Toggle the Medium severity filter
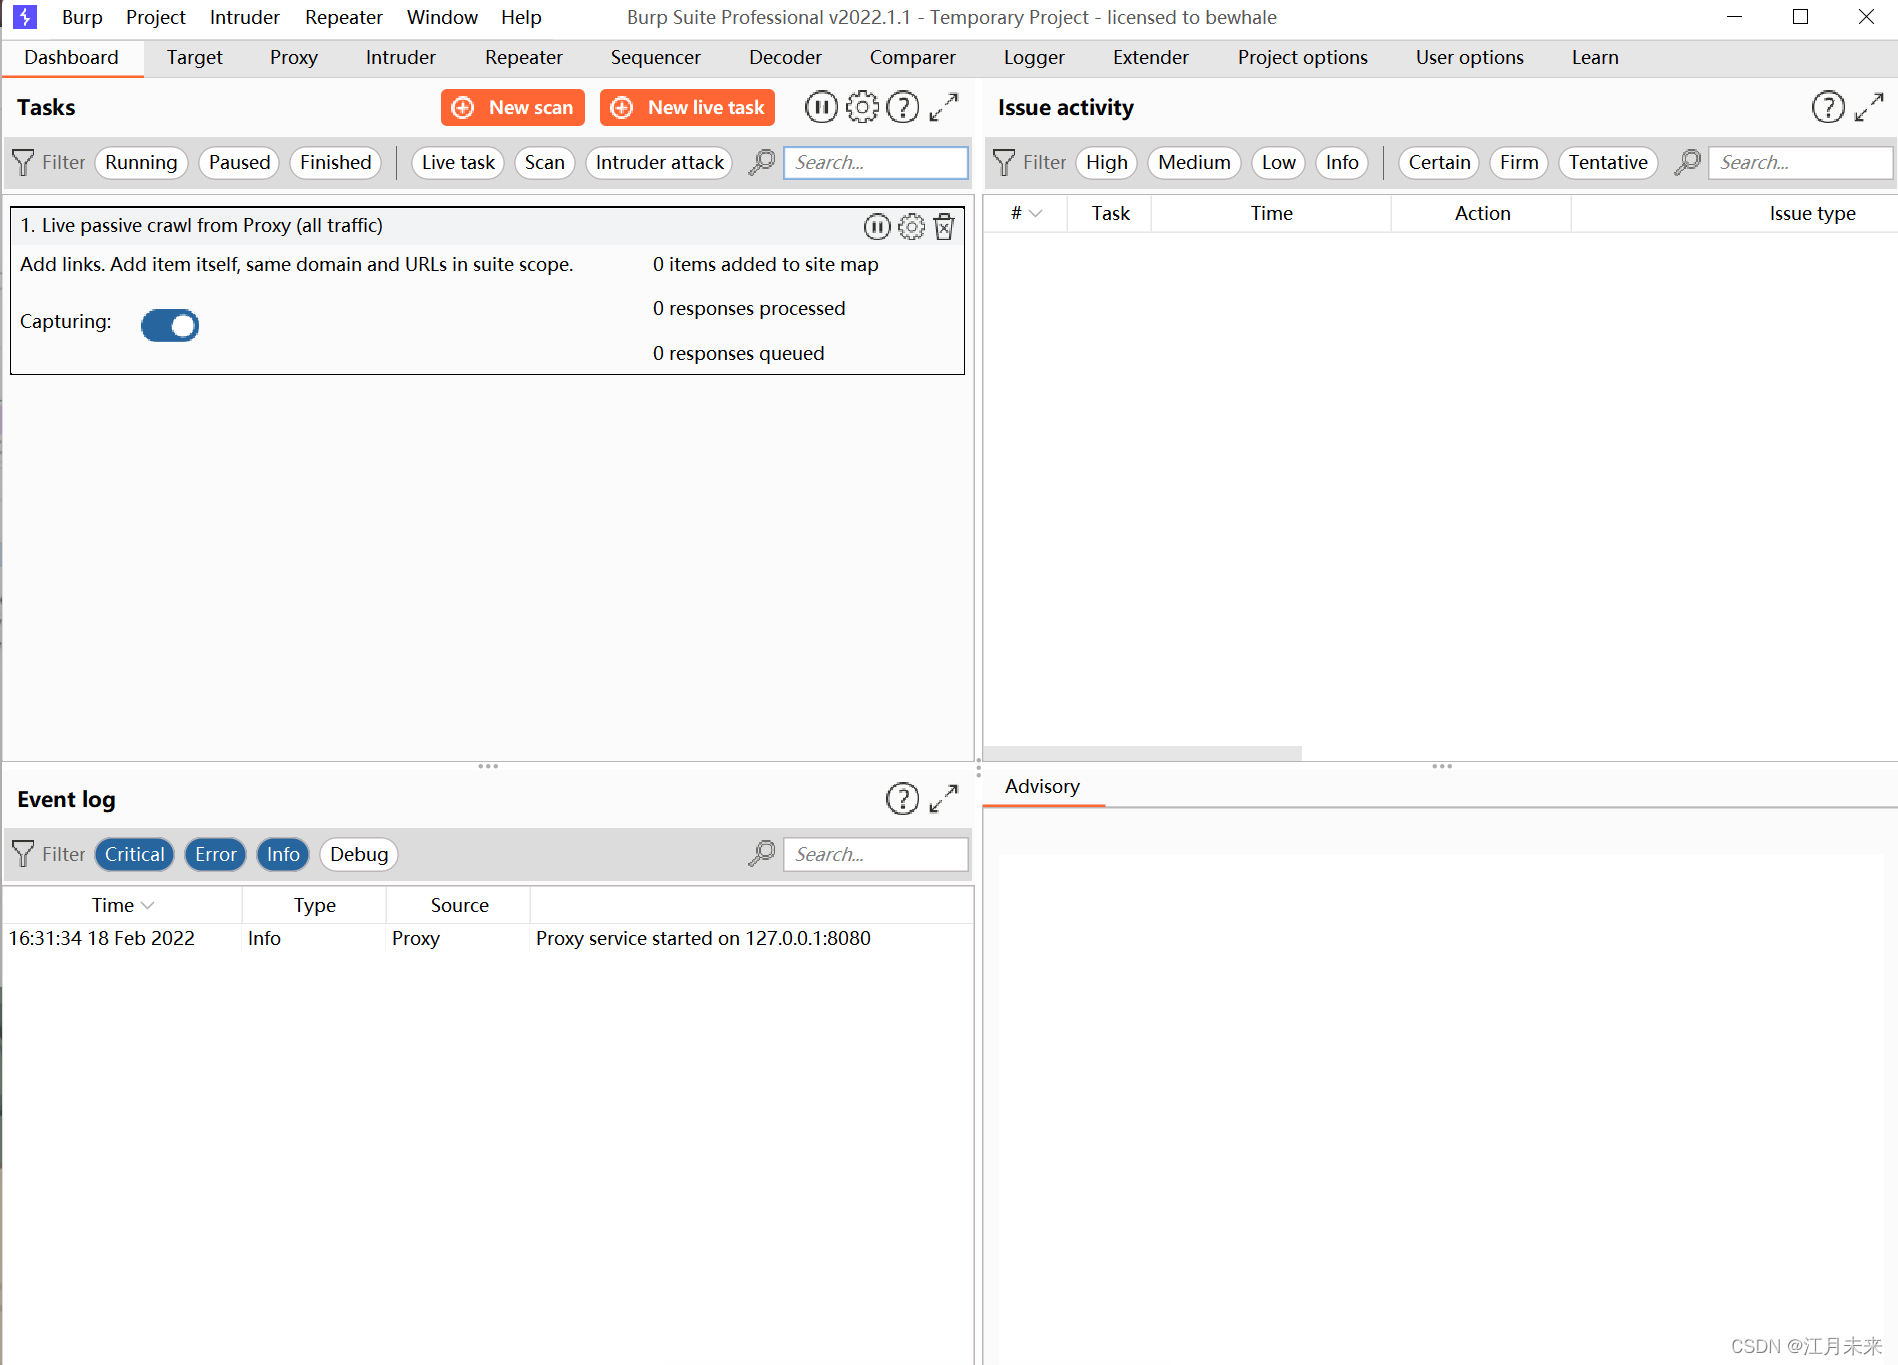Screen dimensions: 1898x1365 1194,162
